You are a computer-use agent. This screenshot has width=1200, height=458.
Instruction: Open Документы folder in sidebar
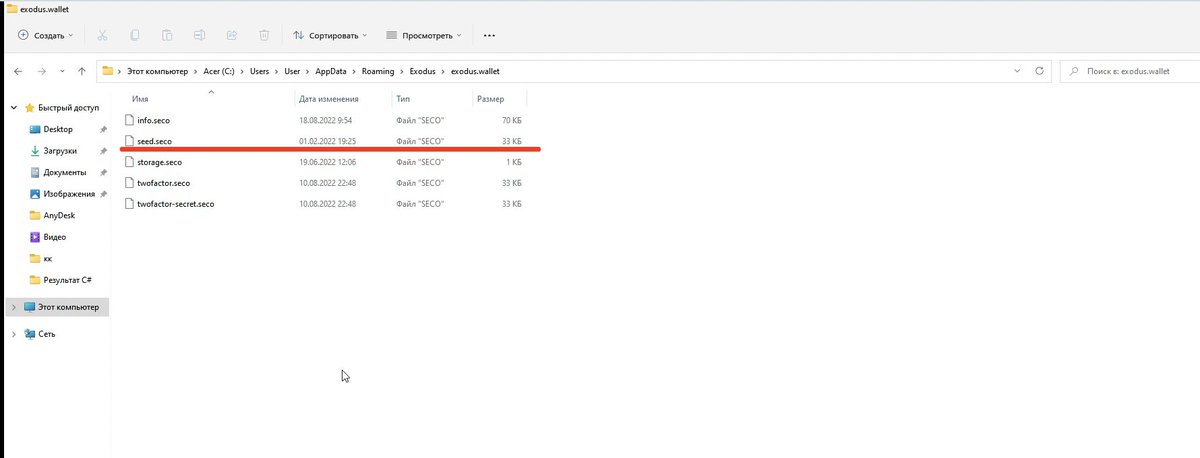click(x=65, y=172)
